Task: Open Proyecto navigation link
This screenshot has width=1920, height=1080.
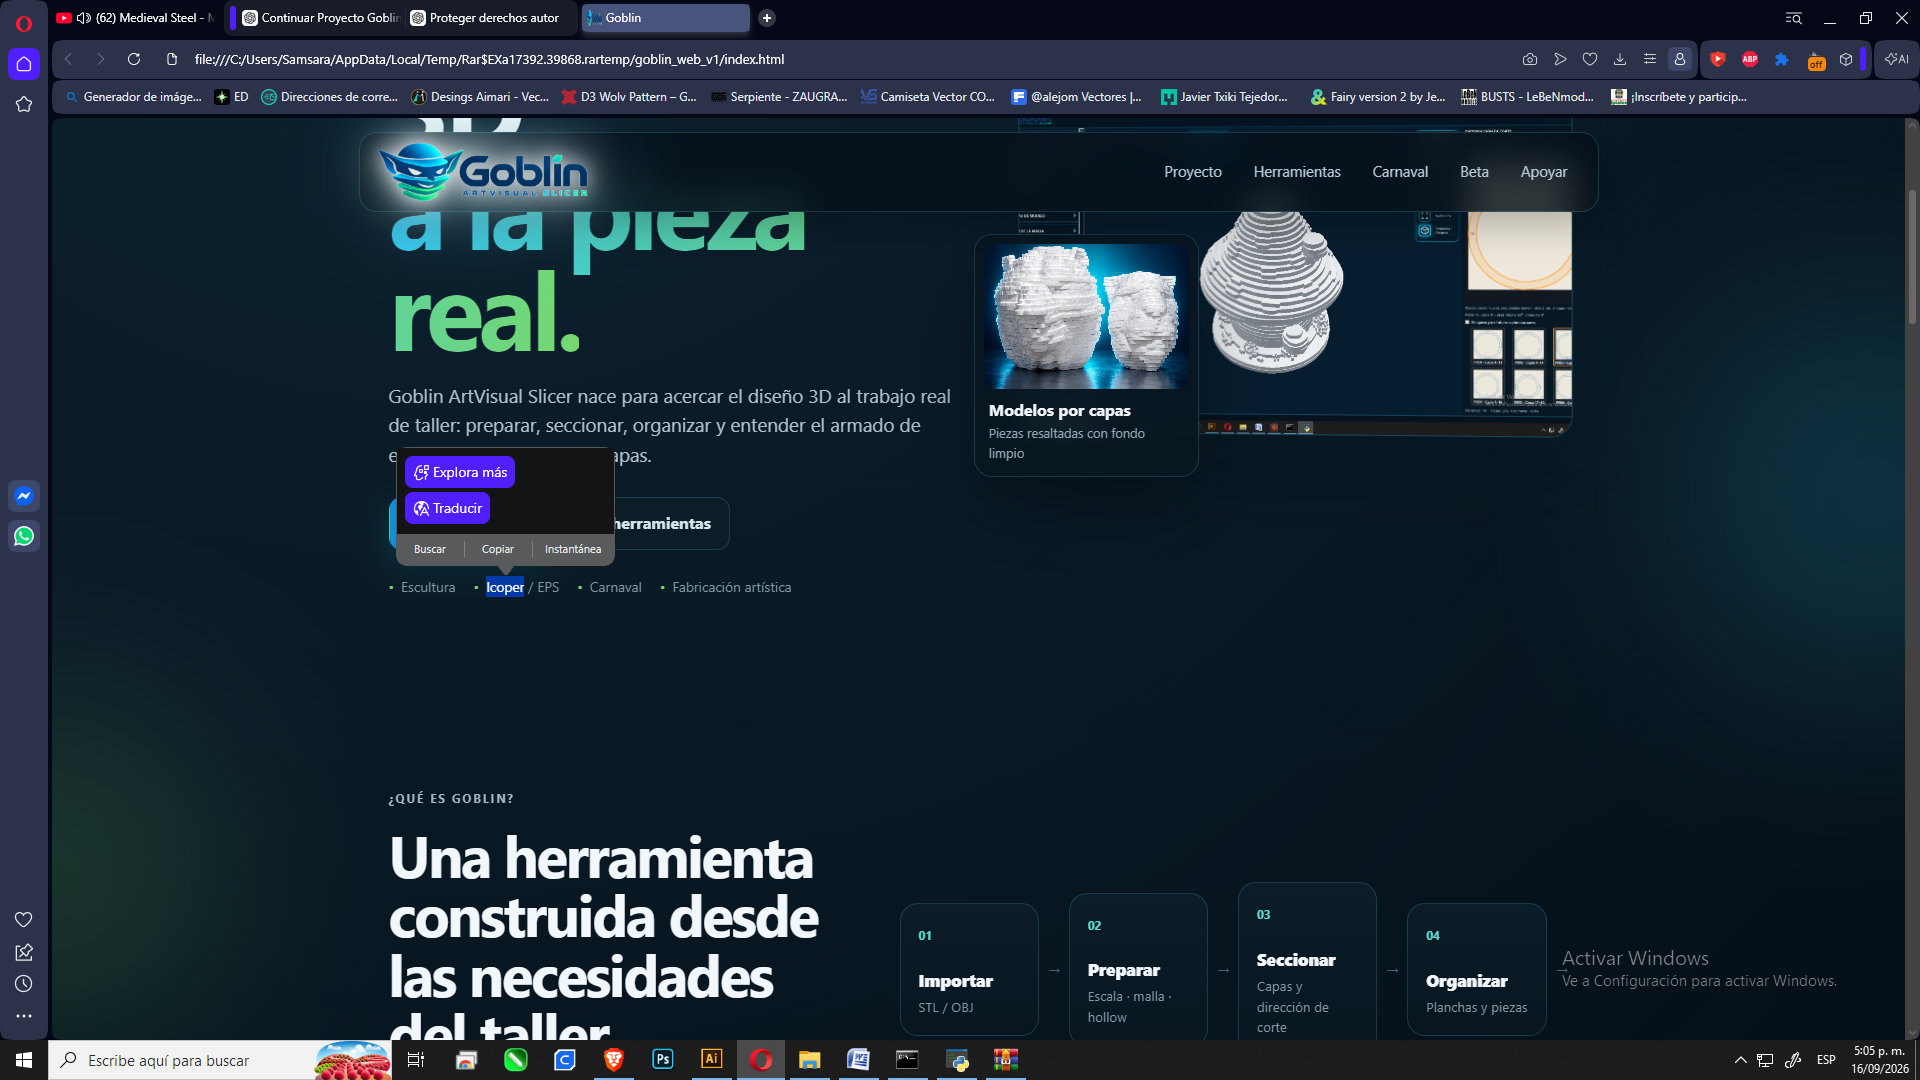Action: 1193,172
